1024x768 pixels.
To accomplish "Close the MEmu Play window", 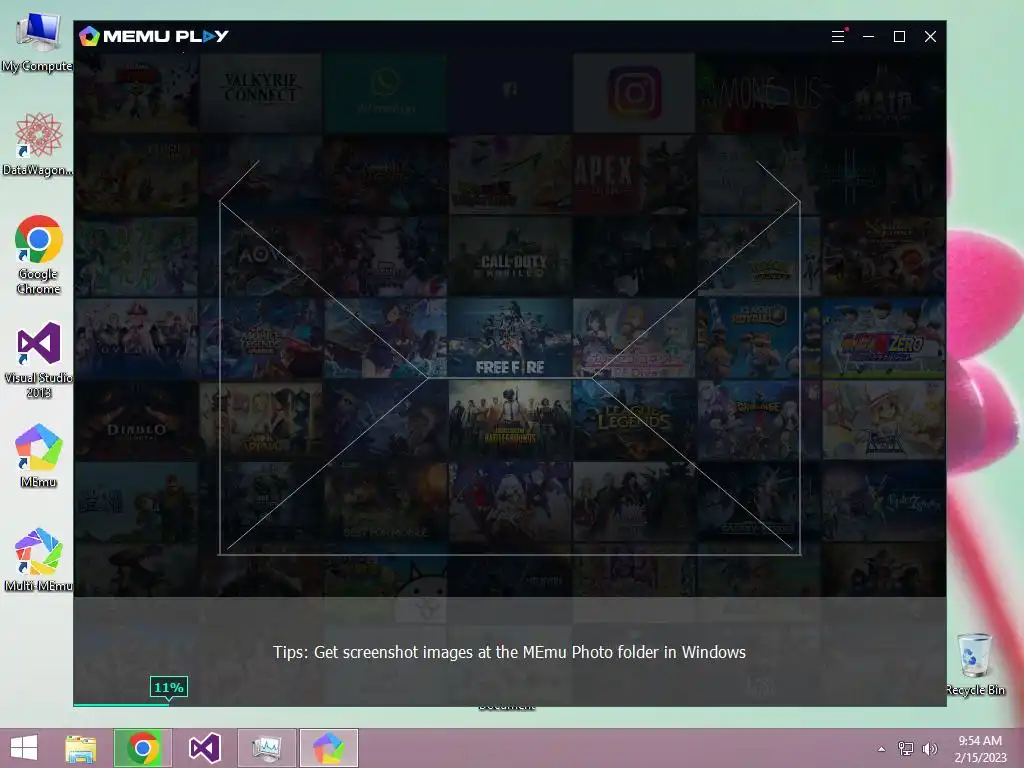I will (x=931, y=37).
